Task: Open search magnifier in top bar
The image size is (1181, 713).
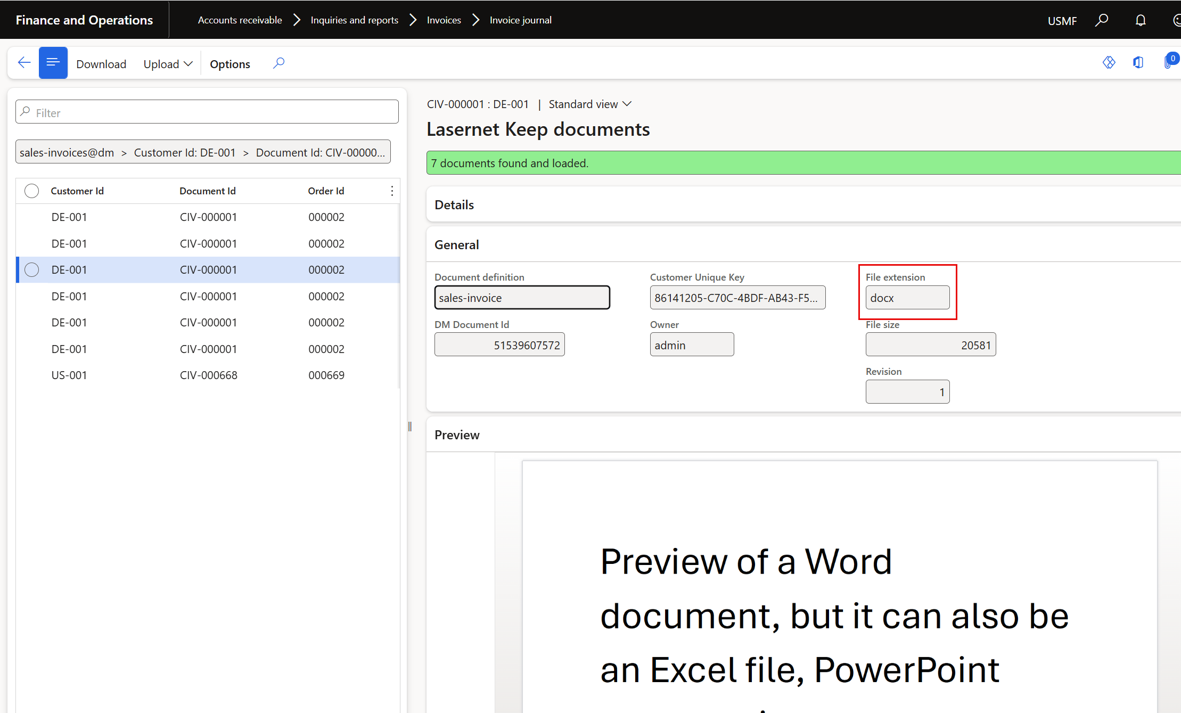Action: click(1102, 20)
